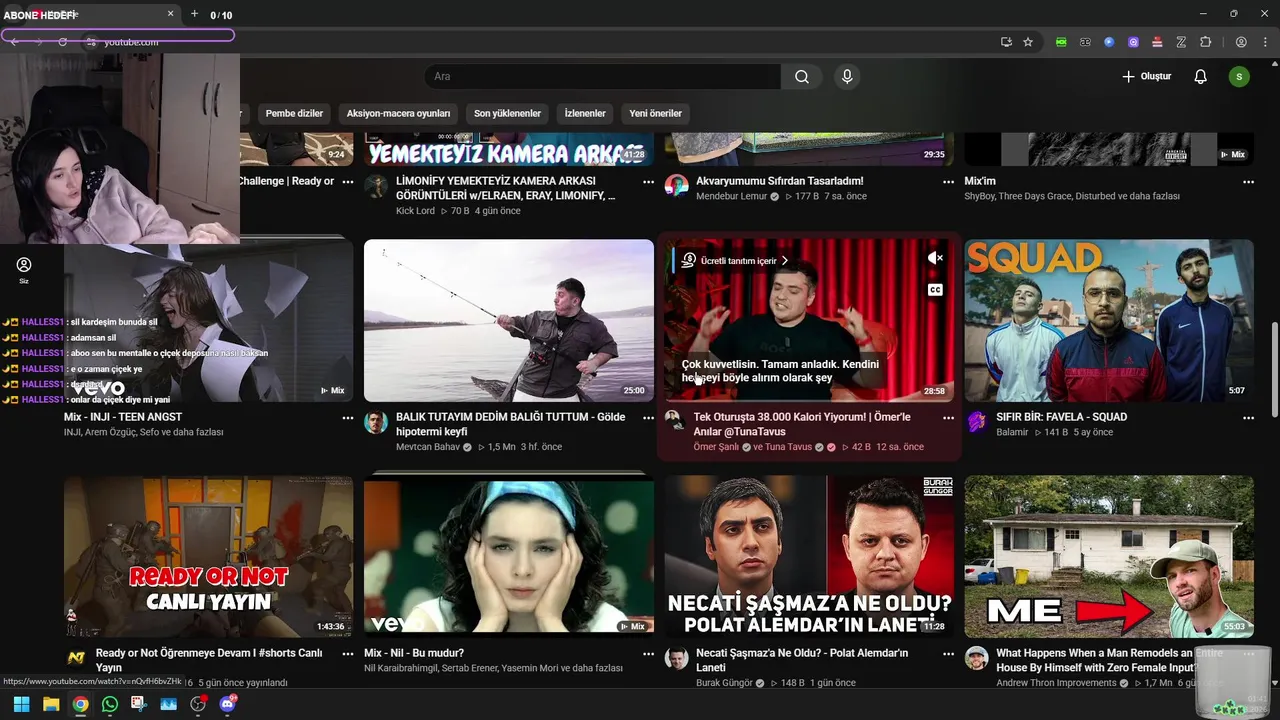This screenshot has height=720, width=1280.
Task: Click the blue play-button extension icon
Action: pyautogui.click(x=1109, y=42)
